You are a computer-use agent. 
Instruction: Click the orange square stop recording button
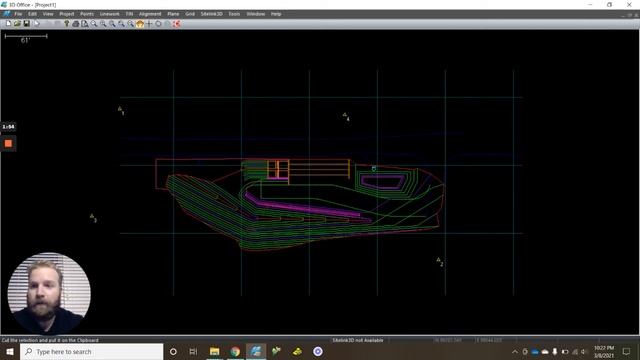click(8, 144)
